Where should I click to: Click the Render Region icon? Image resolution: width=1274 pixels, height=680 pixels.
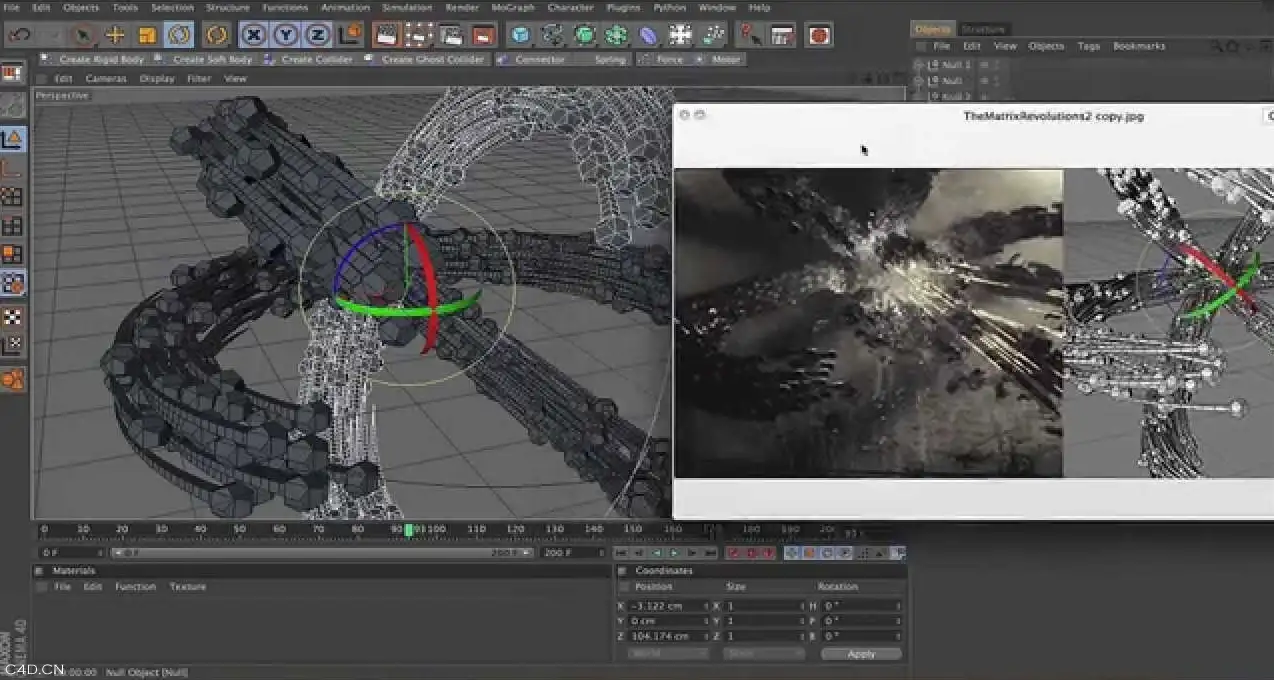418,35
